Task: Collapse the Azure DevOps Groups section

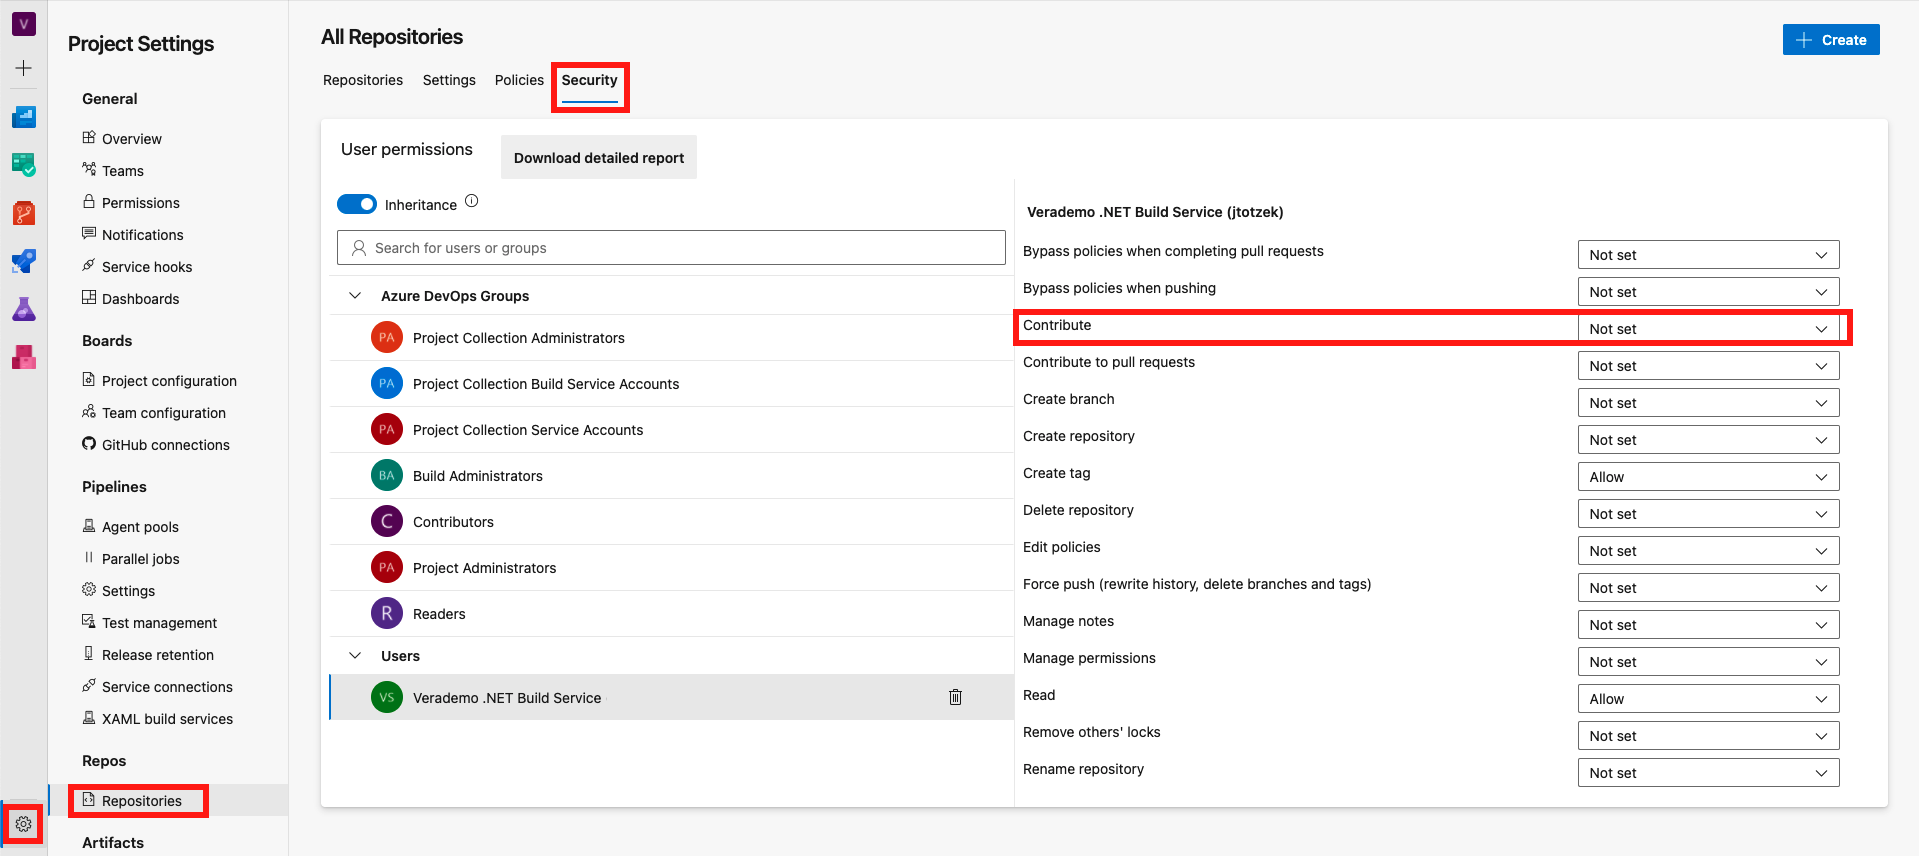Action: pyautogui.click(x=355, y=296)
